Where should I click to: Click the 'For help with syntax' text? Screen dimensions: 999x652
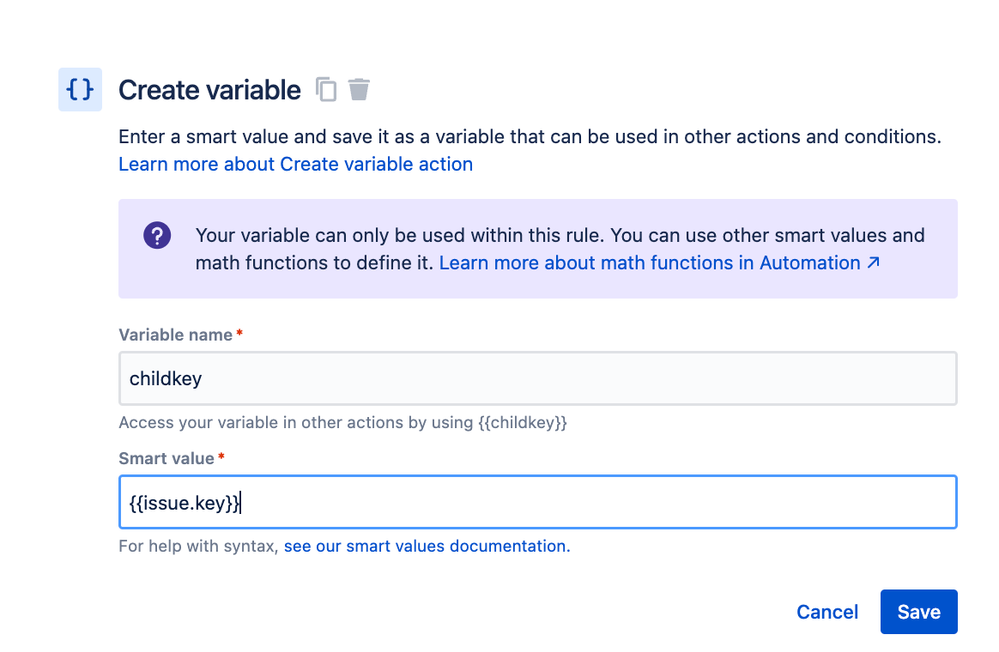pos(198,546)
